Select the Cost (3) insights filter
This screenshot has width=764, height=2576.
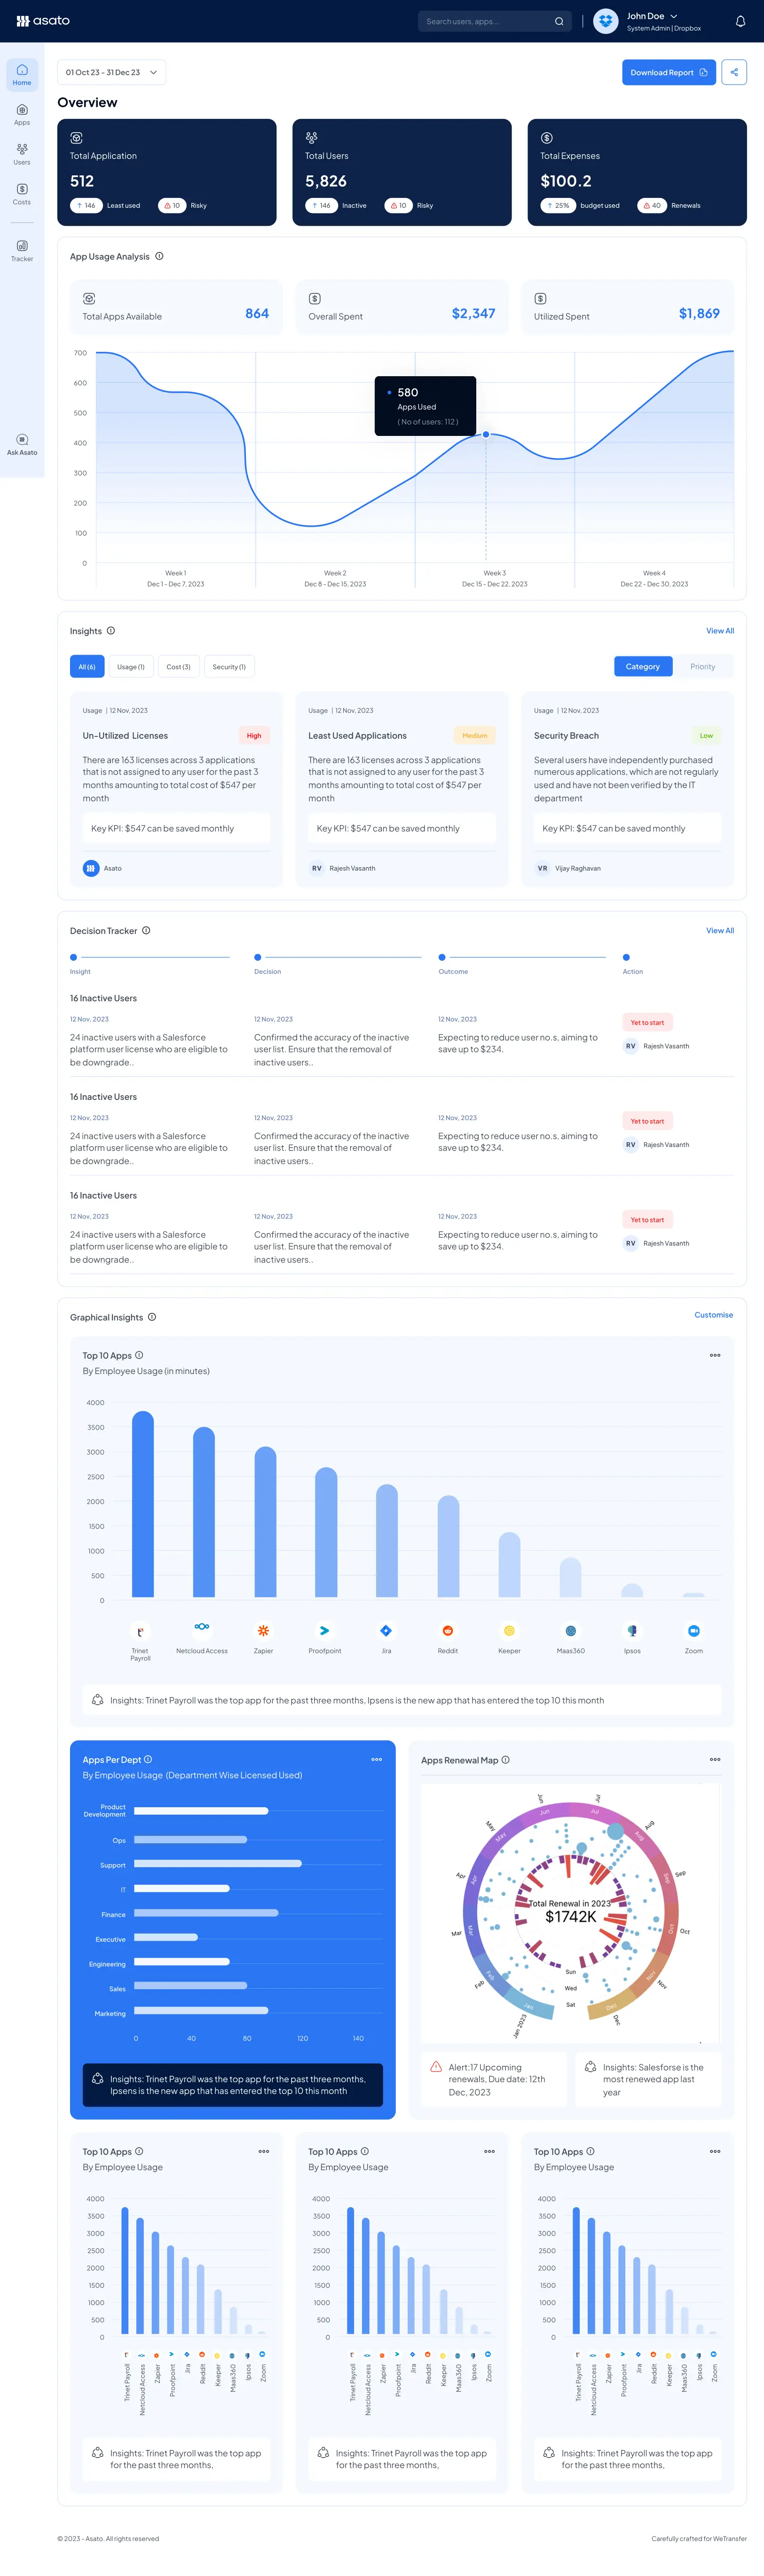(x=178, y=666)
